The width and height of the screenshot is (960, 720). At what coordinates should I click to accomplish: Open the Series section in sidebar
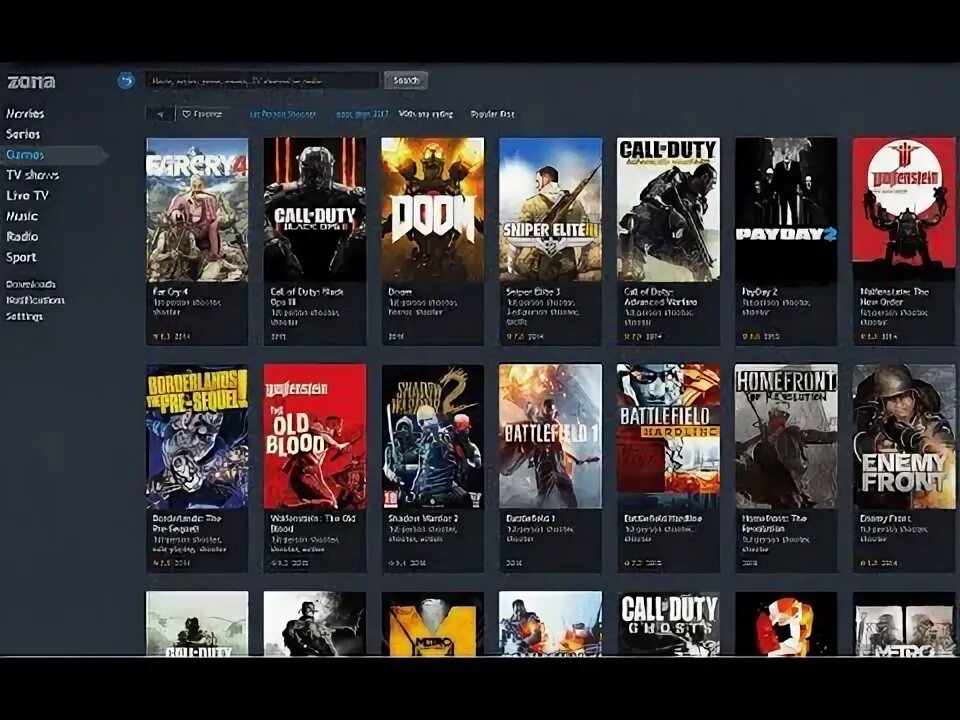tap(23, 134)
